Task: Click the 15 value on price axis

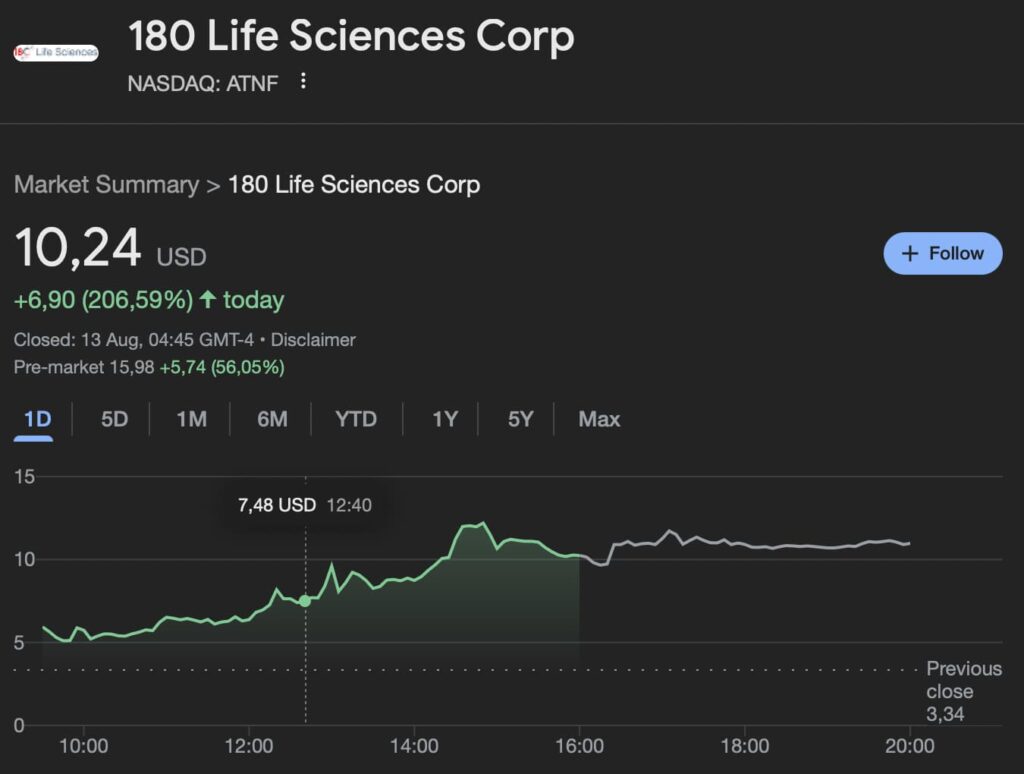Action: [24, 477]
